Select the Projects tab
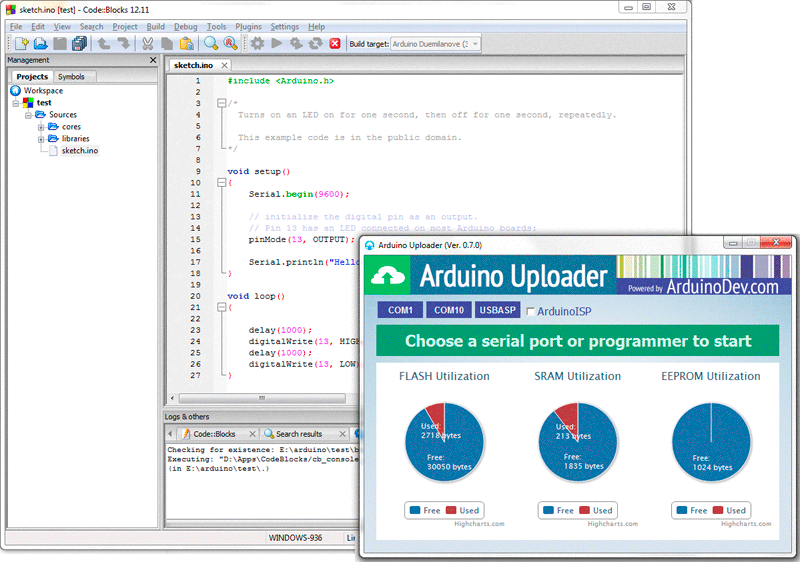Screen dimensions: 800x562 (x=32, y=76)
